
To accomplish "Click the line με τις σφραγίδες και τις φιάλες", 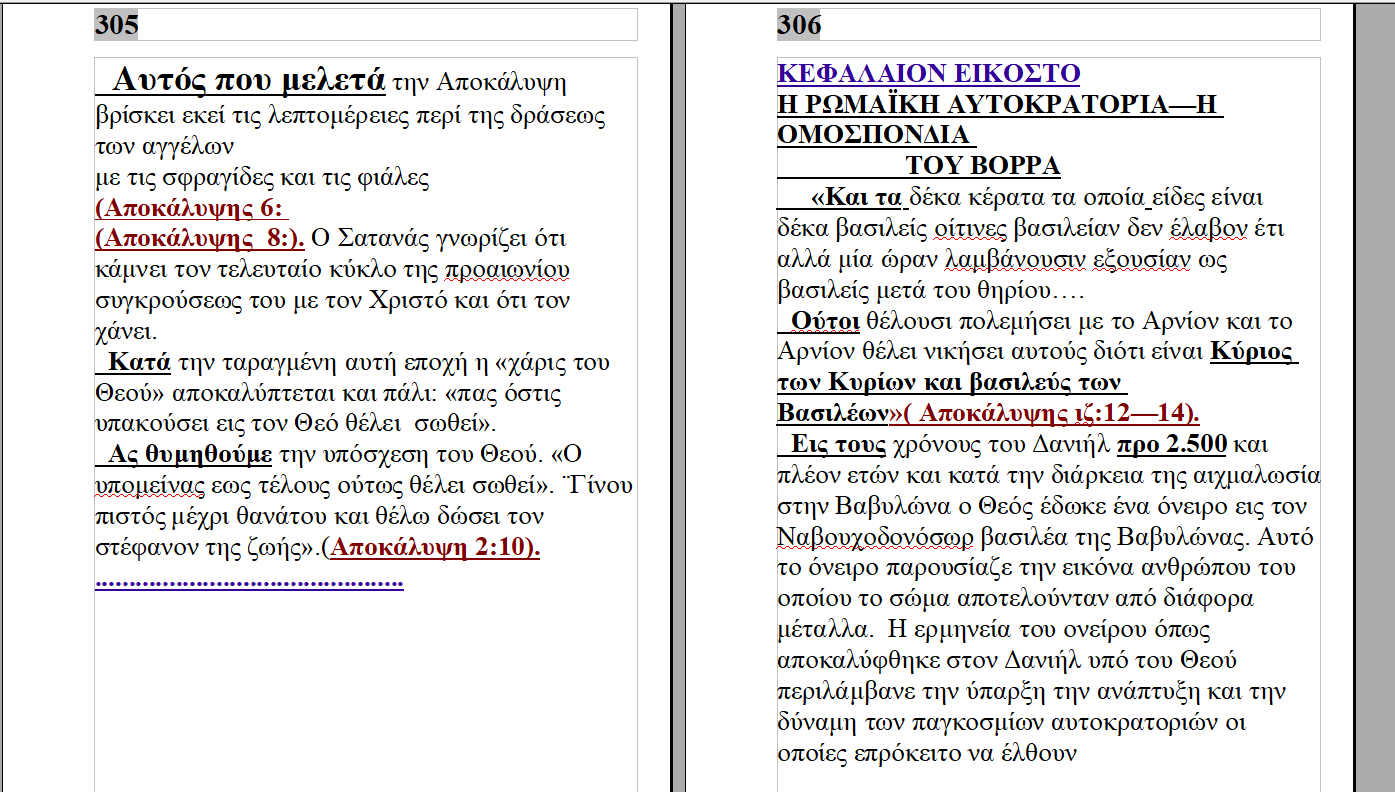I will (x=262, y=179).
